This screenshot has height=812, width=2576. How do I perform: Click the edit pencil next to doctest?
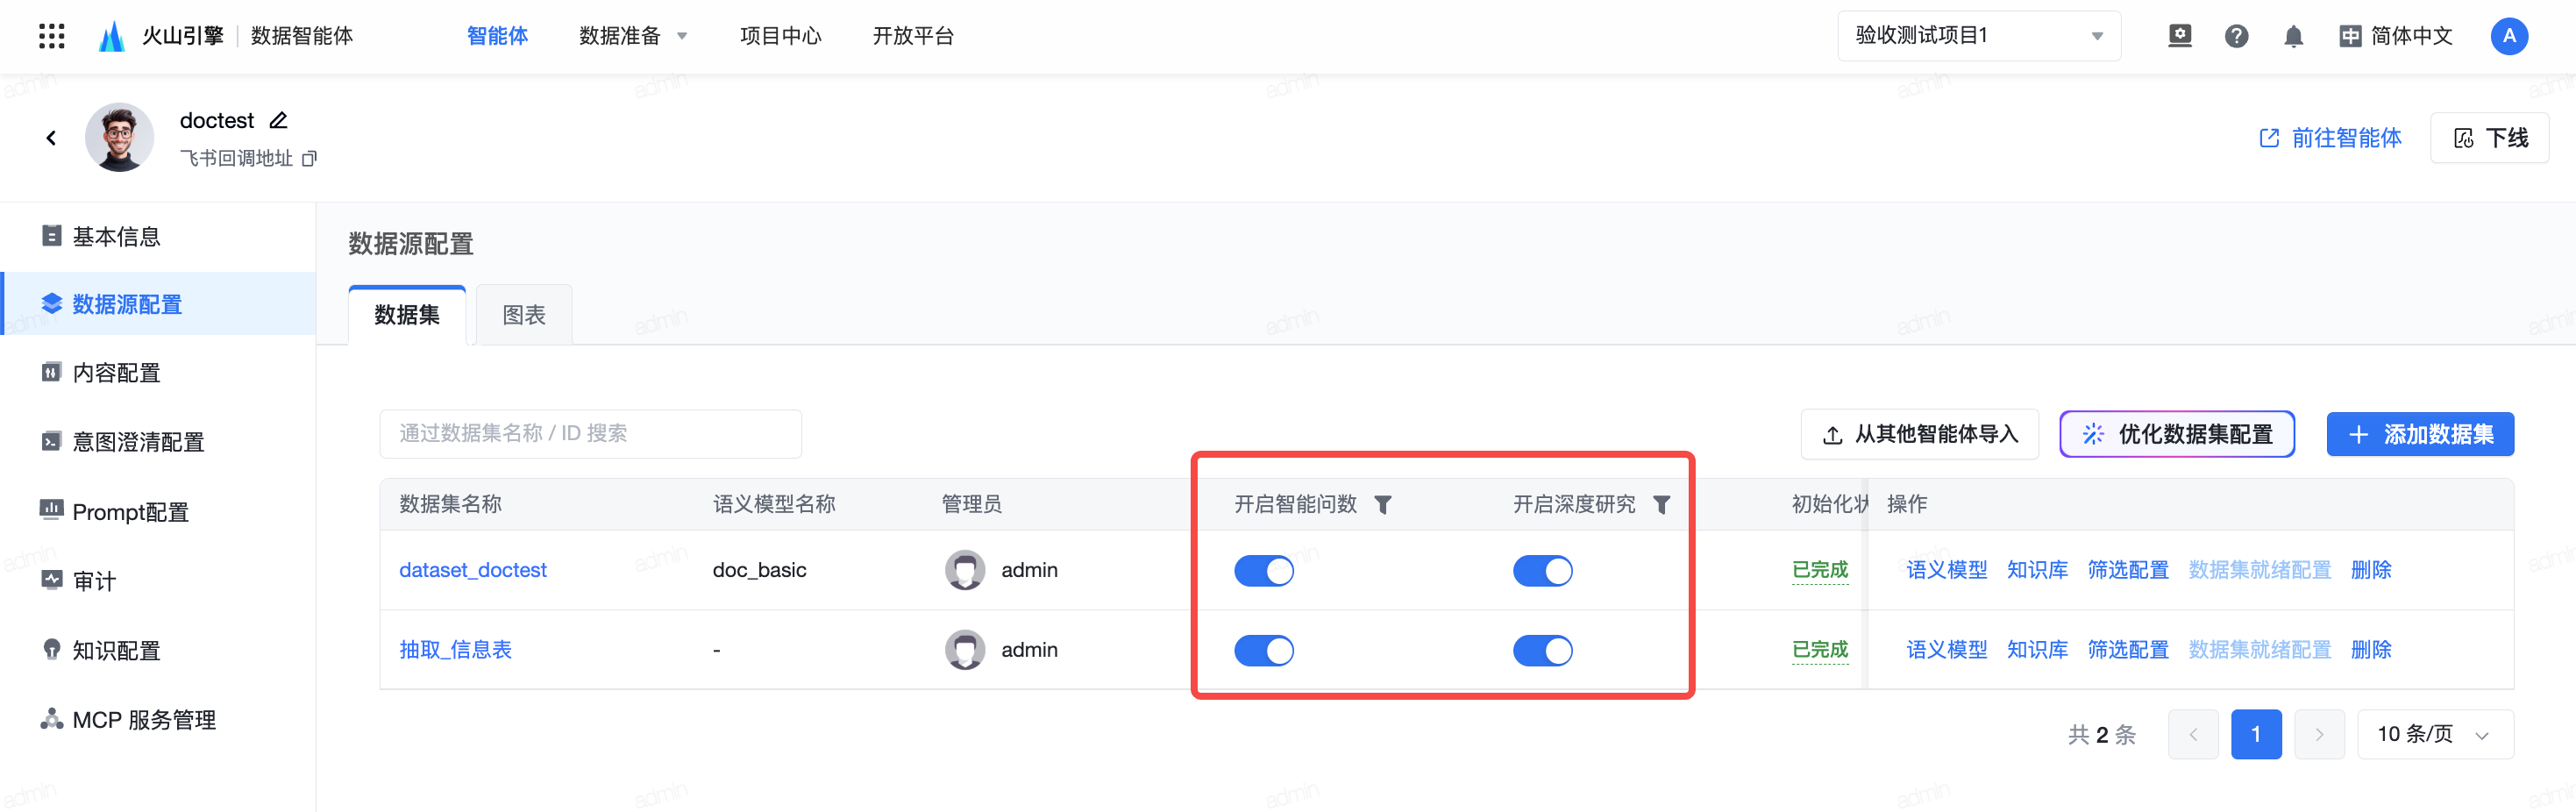[x=279, y=121]
